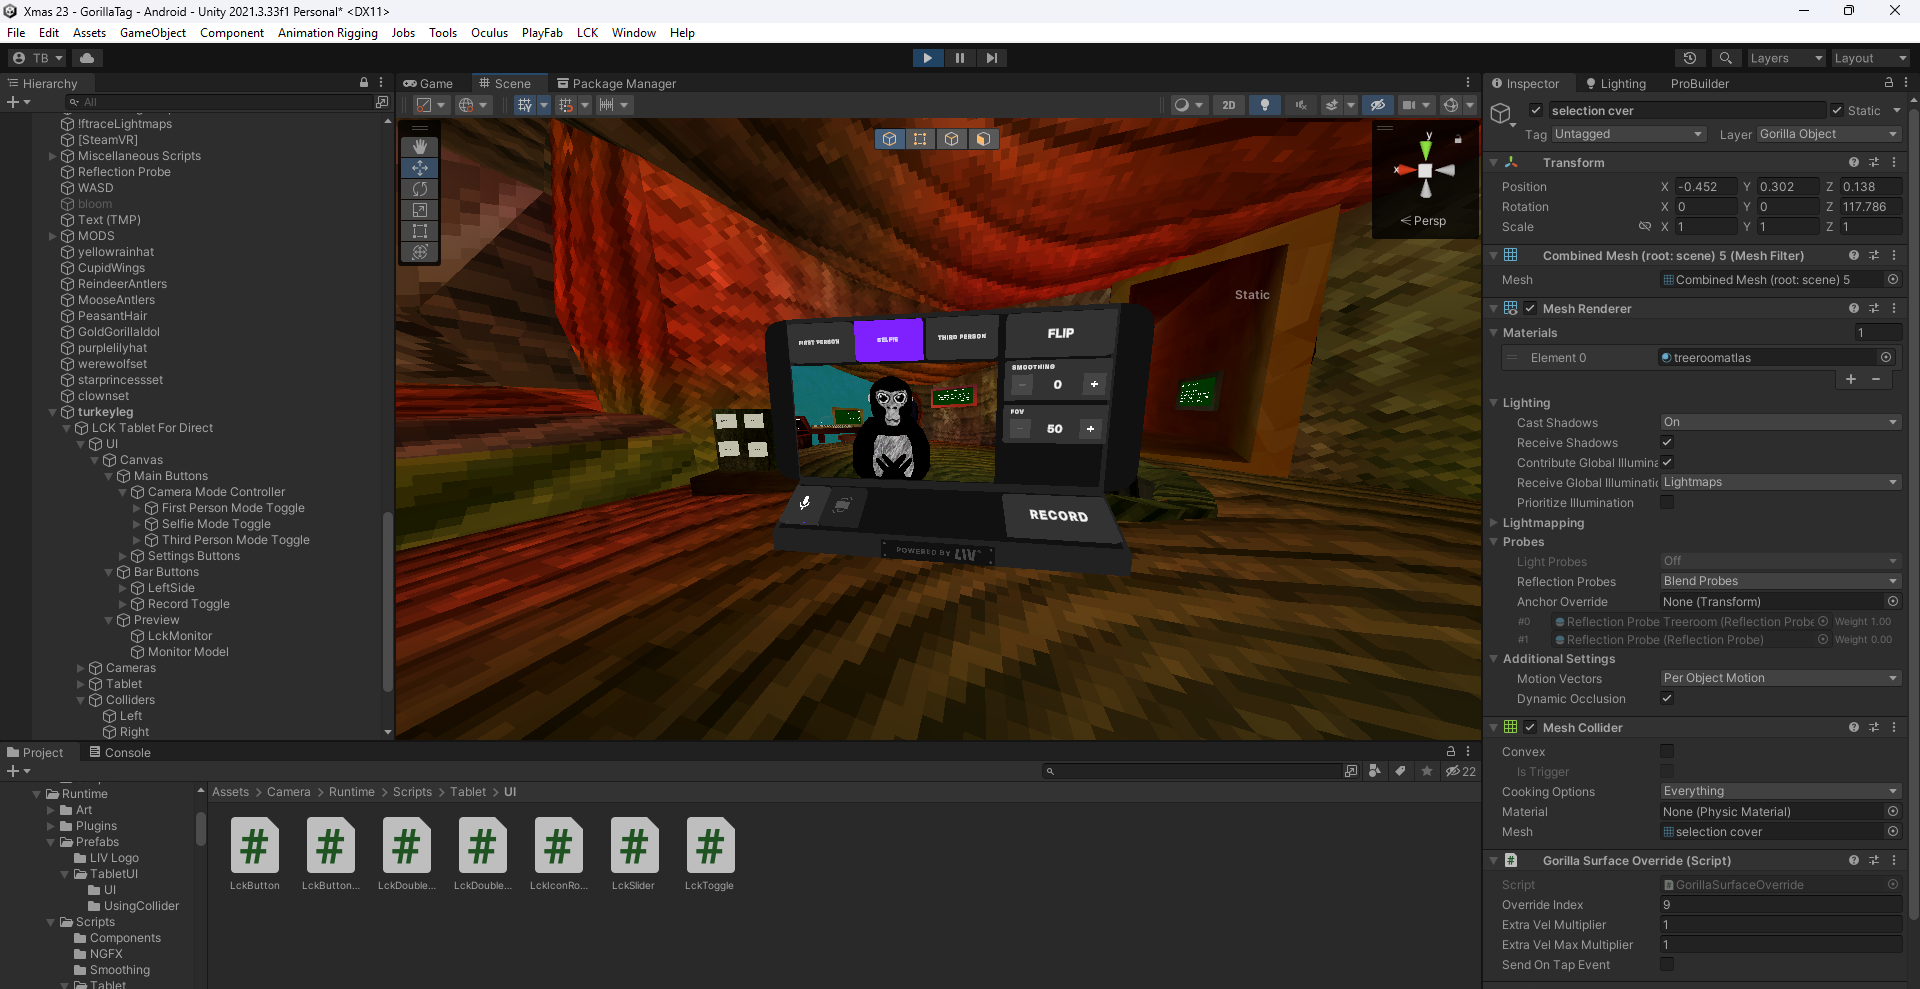Toggle 2D scene view mode
The image size is (1920, 989).
1229,105
